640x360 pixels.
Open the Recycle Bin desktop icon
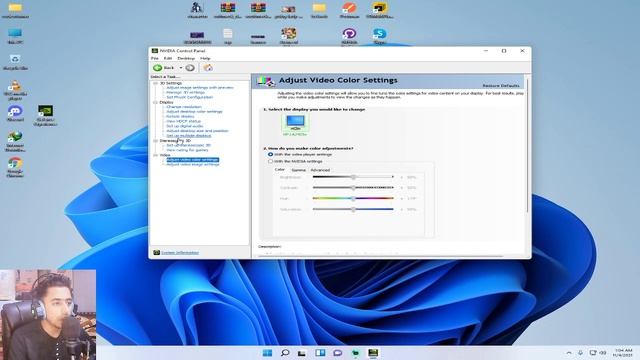[x=15, y=60]
